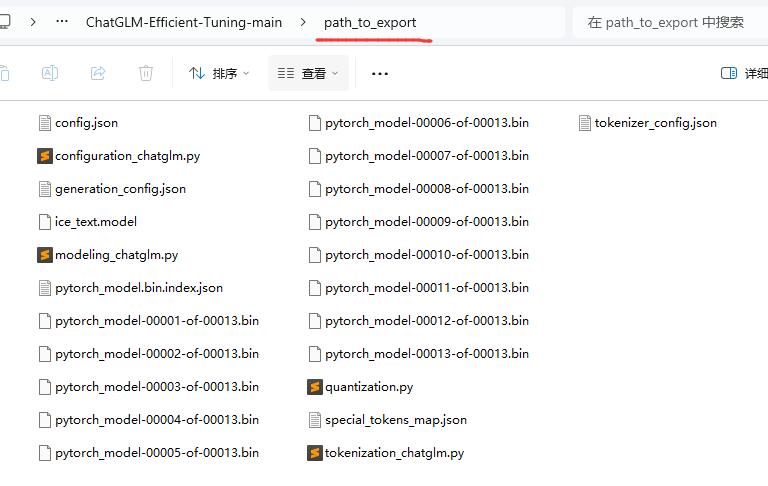
Task: Select pytorch_model-00010-of-00013.bin file name
Action: (x=427, y=255)
